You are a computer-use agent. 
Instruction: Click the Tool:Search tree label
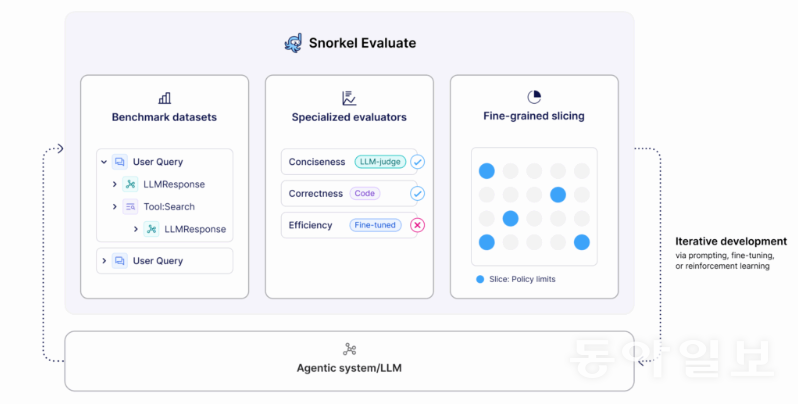[x=169, y=207]
